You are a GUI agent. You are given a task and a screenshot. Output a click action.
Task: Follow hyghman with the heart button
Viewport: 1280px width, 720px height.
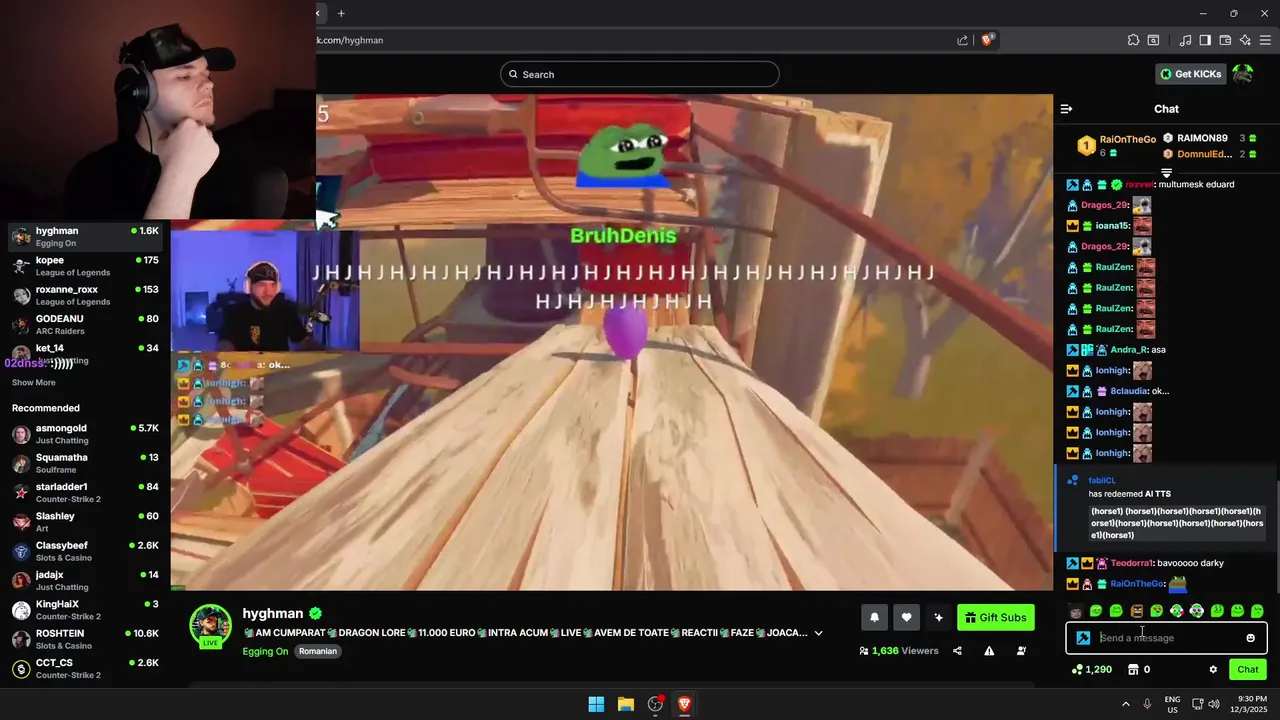(906, 617)
